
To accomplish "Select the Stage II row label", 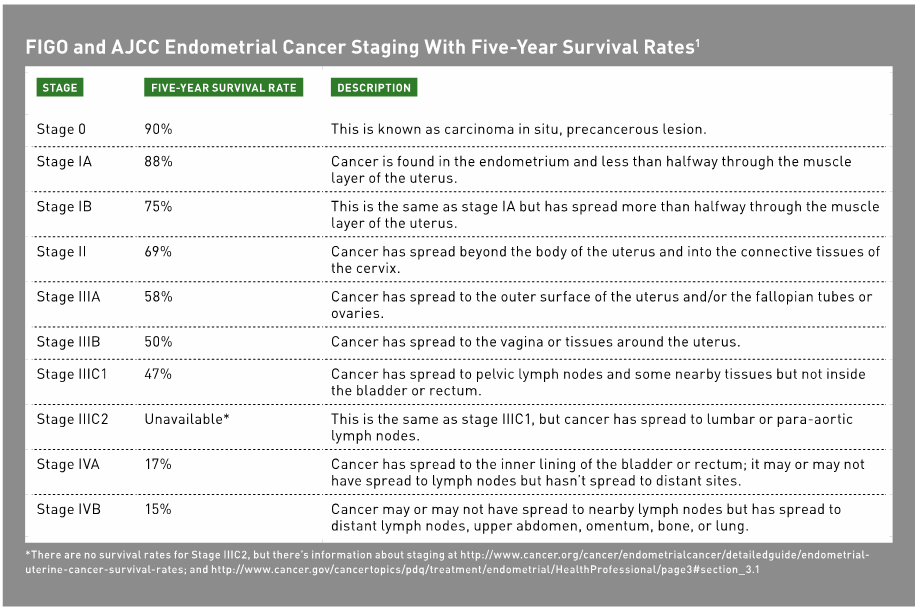I will 62,252.
